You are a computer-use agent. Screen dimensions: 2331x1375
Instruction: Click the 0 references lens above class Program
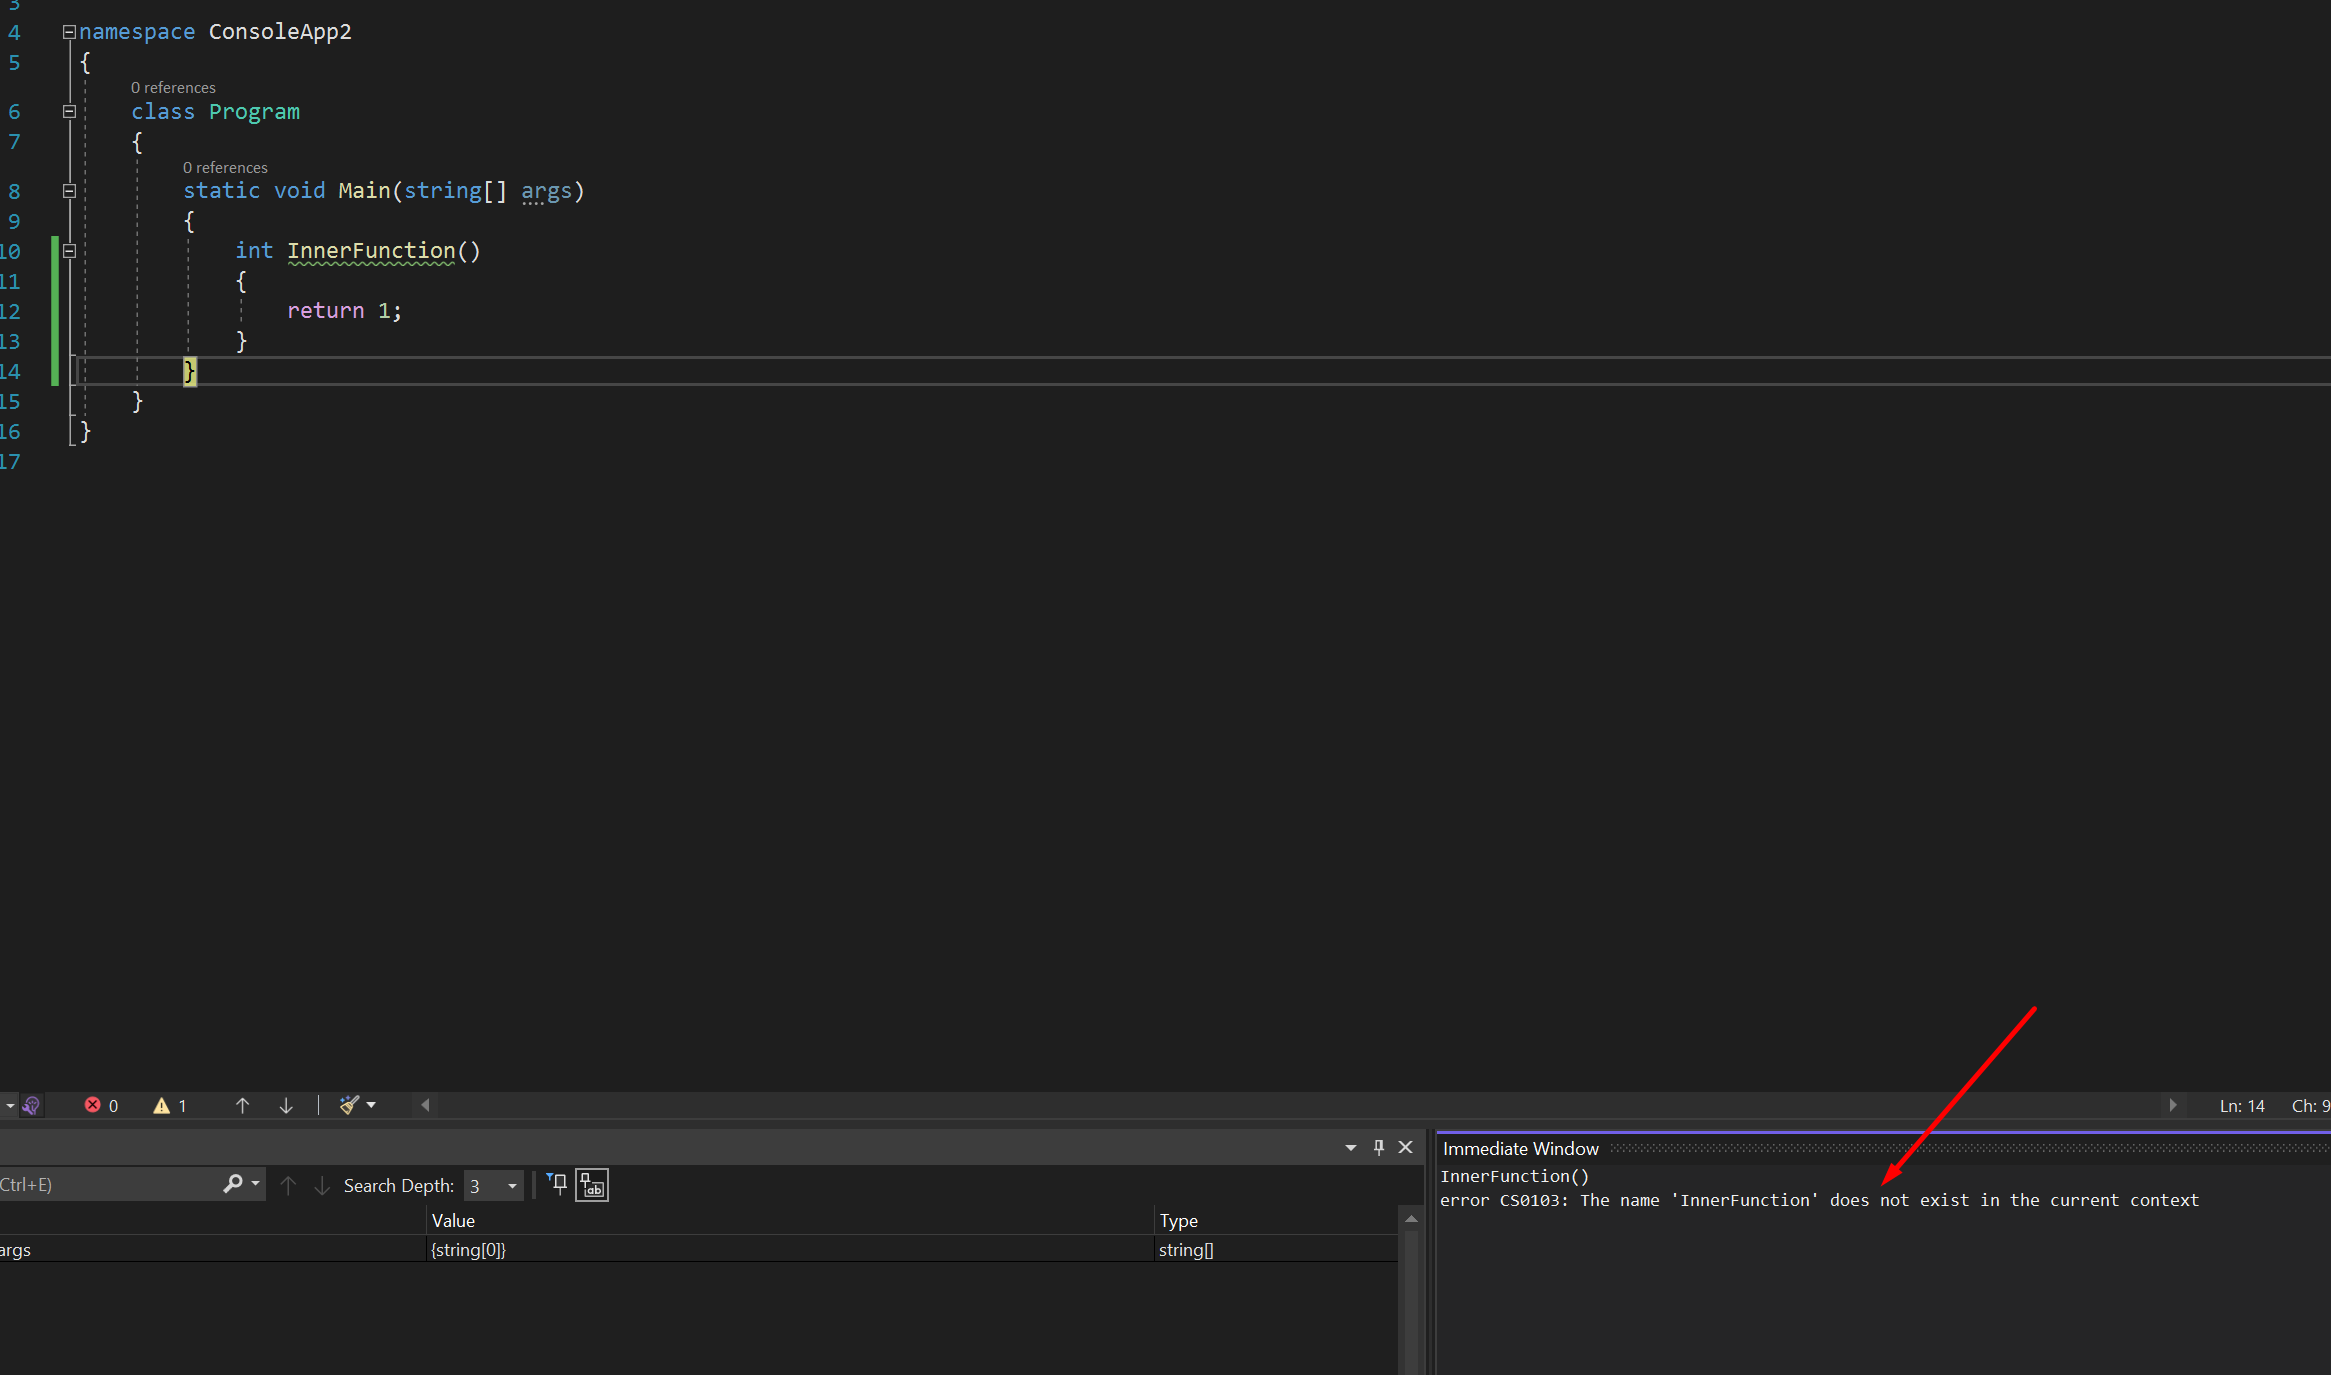coord(173,87)
